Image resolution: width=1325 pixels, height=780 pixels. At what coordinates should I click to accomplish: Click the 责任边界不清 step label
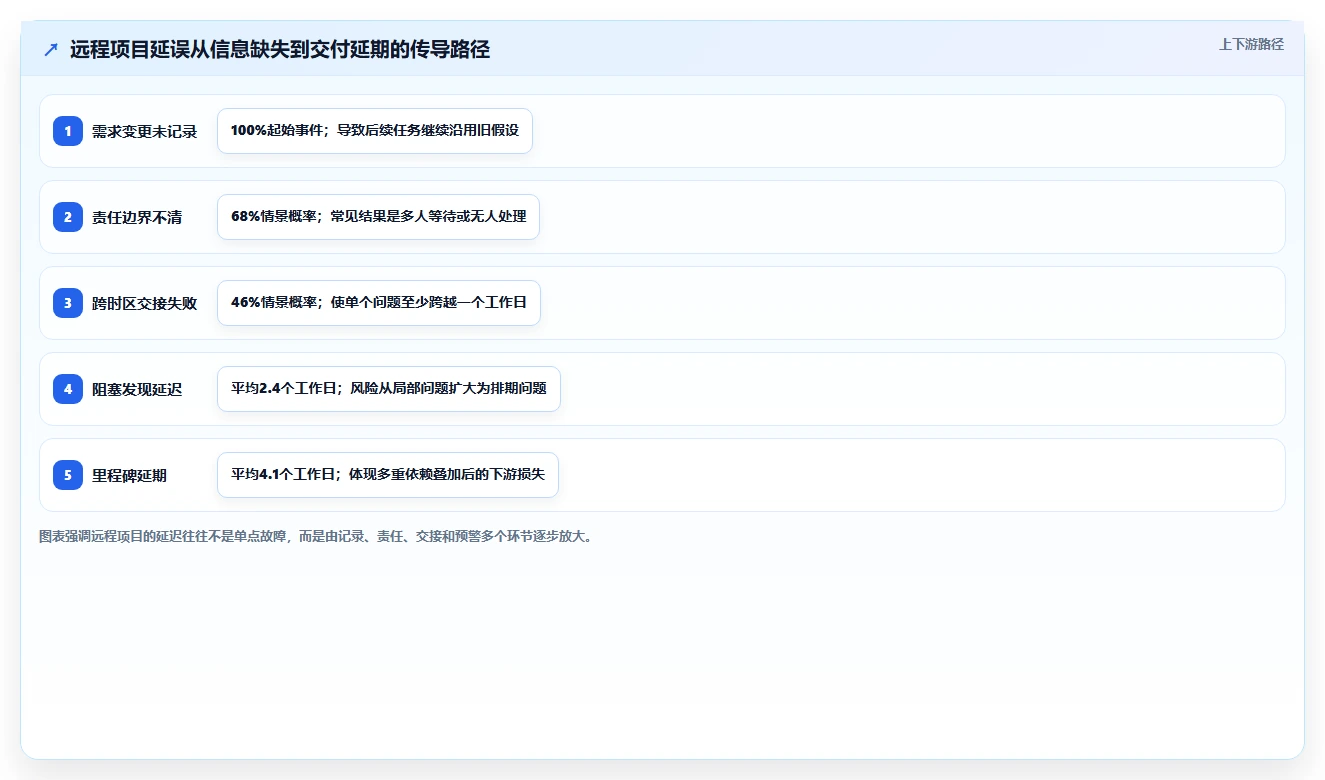click(x=137, y=218)
